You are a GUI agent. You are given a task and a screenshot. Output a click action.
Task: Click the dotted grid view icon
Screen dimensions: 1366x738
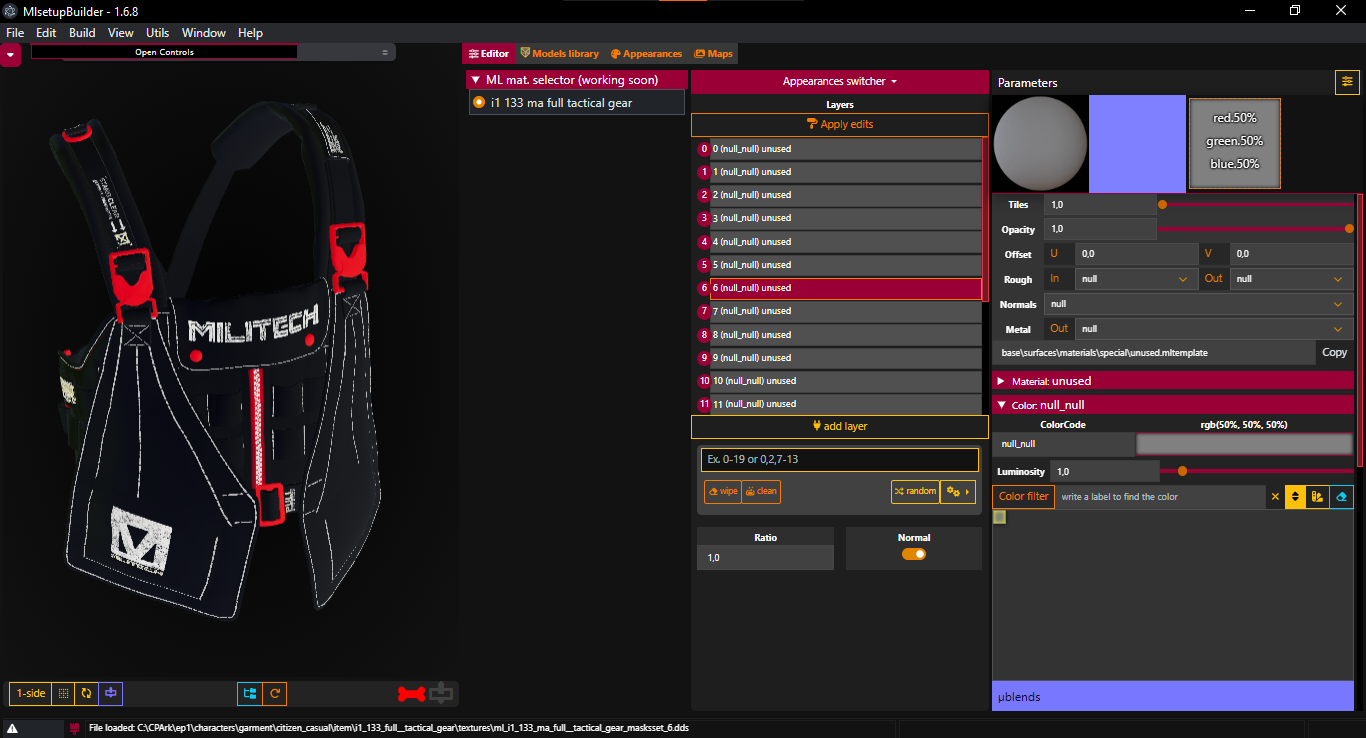click(63, 693)
